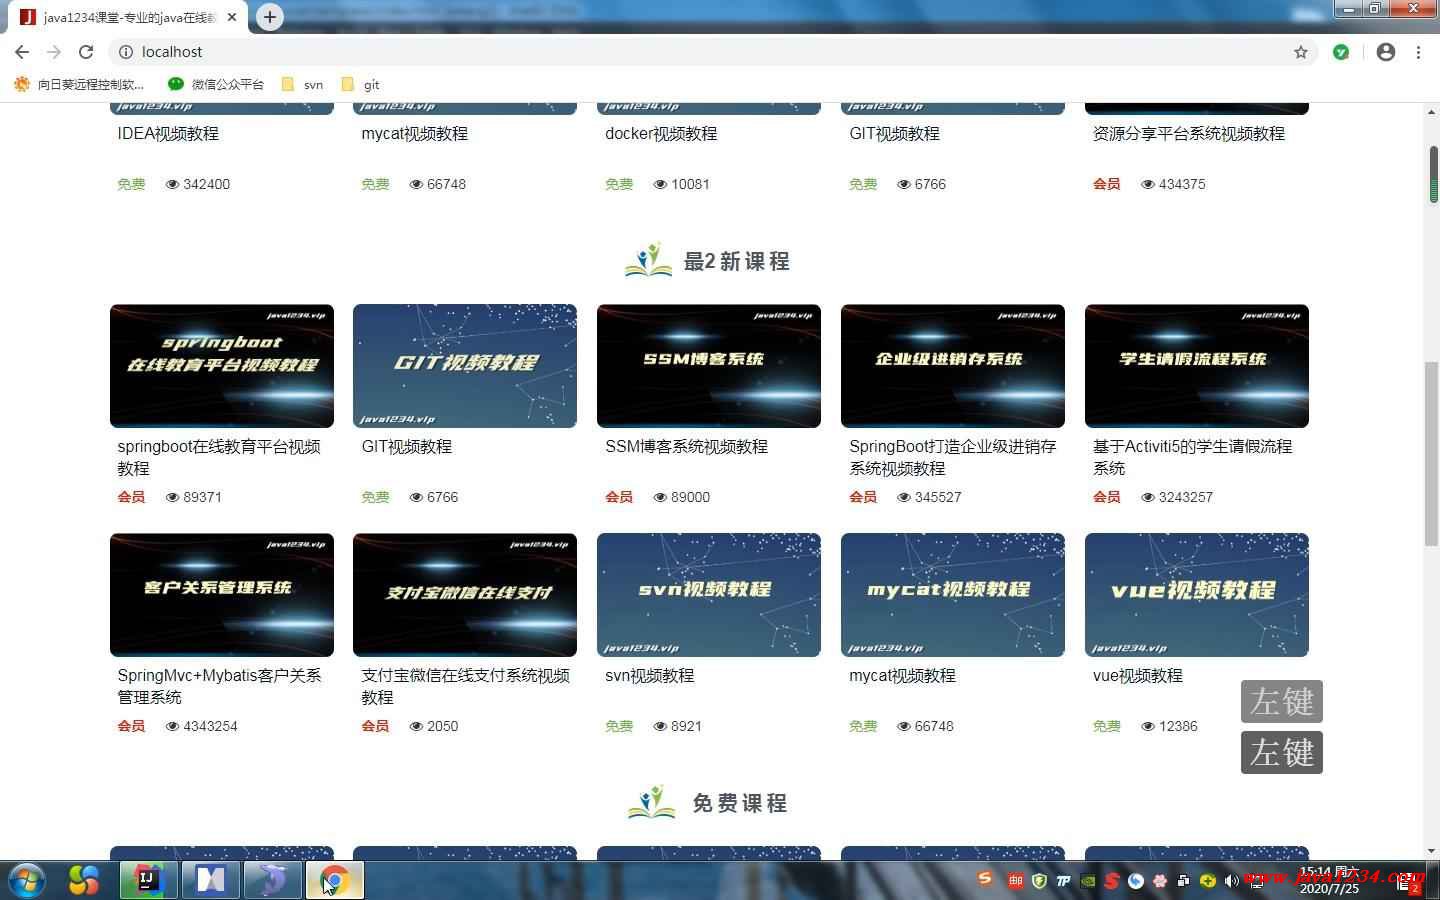Click the page vertical scrollbar thumb
The image size is (1440, 900).
(x=1432, y=453)
